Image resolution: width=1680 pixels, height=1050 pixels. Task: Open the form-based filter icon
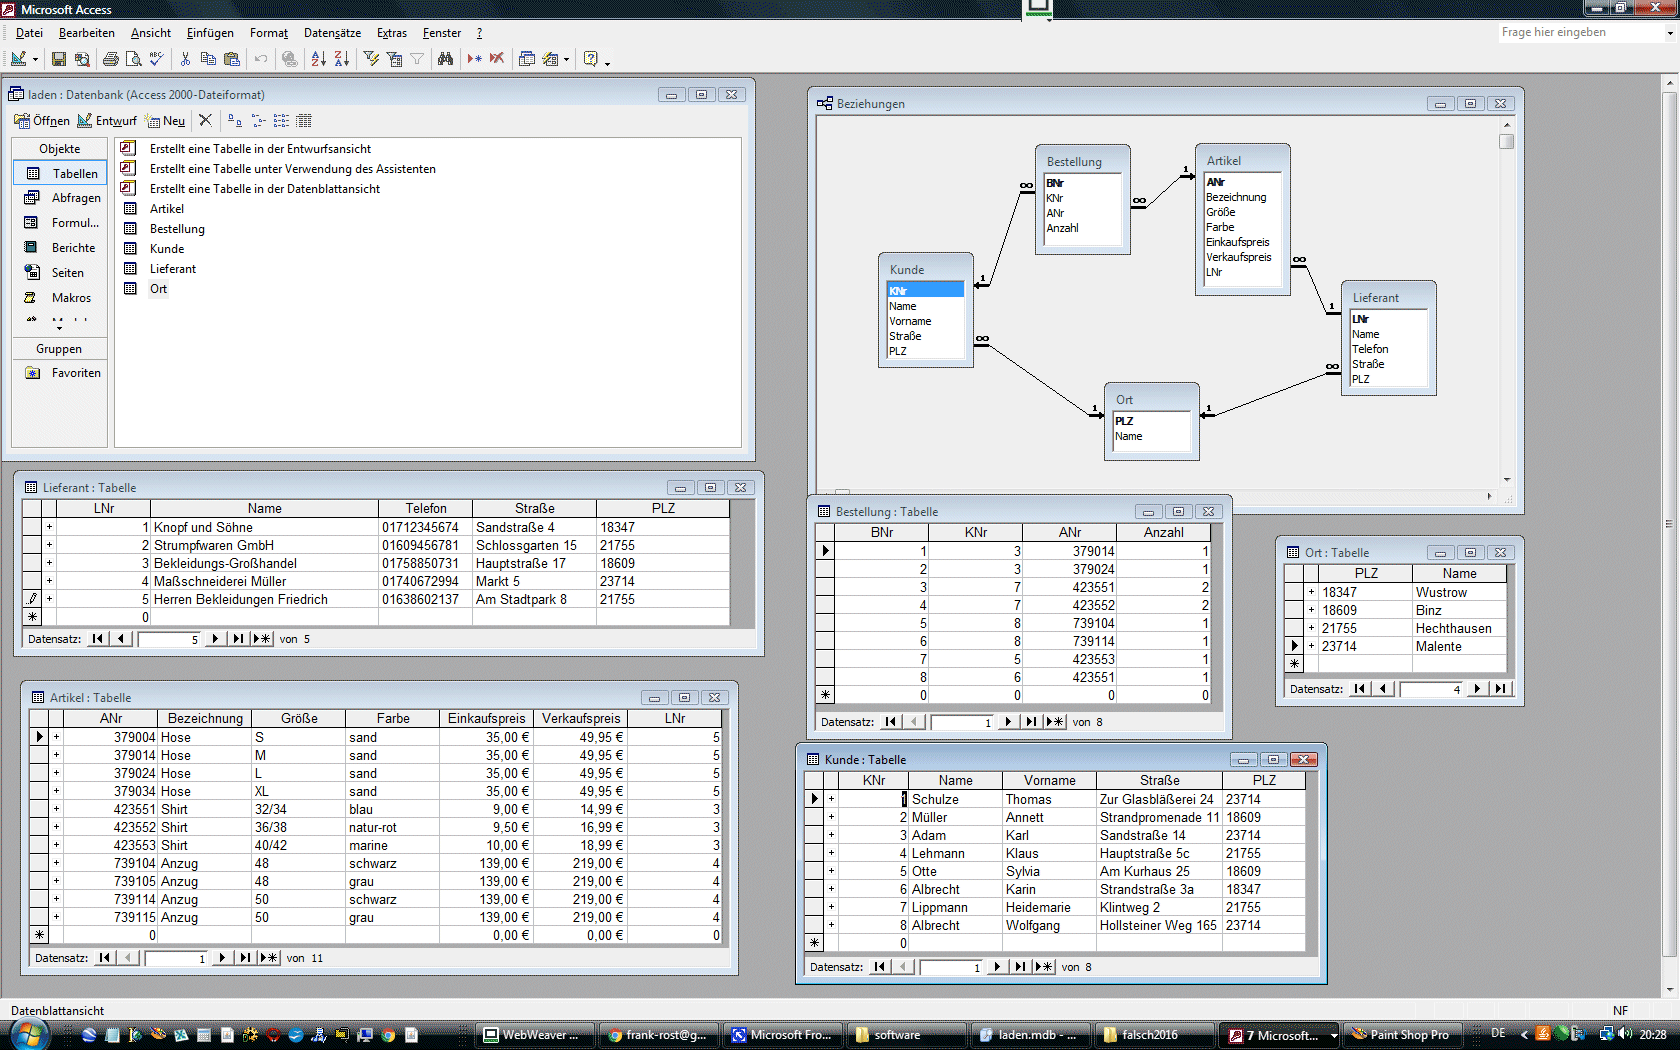coord(394,59)
